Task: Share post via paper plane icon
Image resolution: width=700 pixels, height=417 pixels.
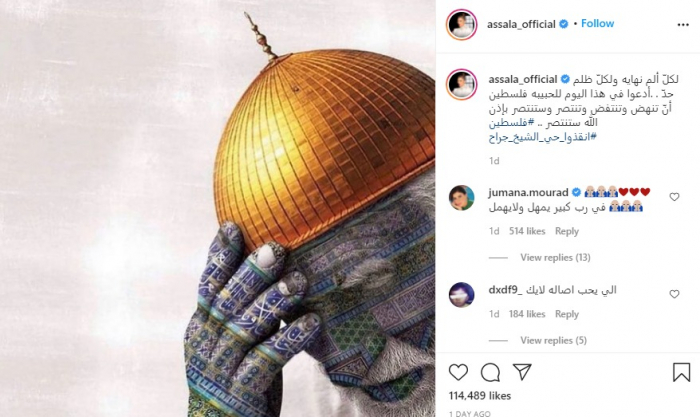Action: 522,372
